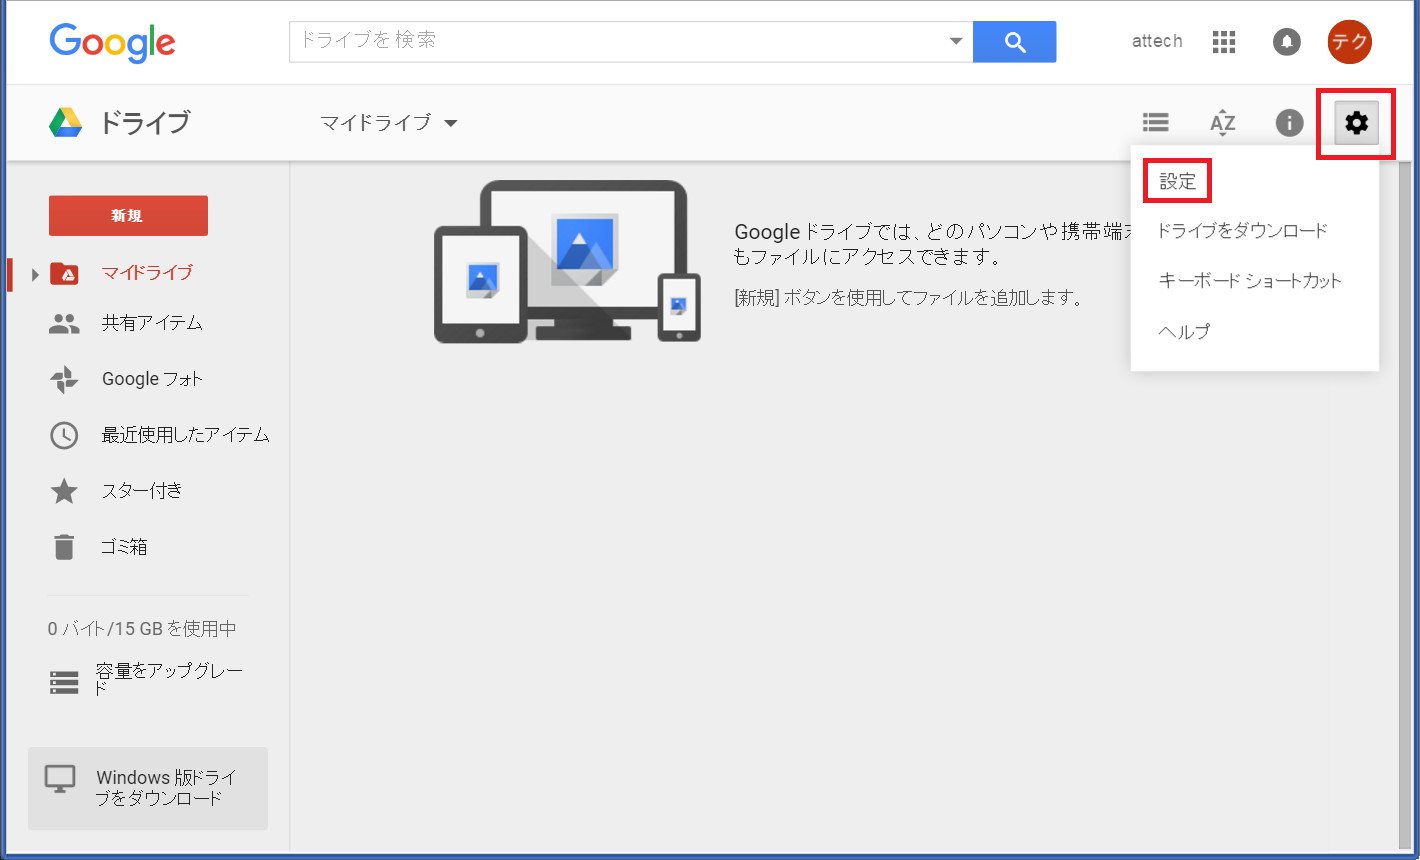The image size is (1420, 860).
Task: Click the ドライブ title text
Action: click(144, 123)
